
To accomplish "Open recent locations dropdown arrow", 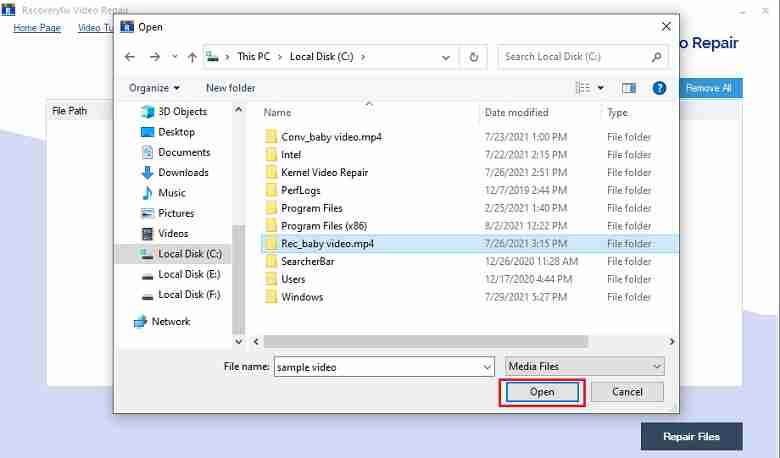I will 175,57.
